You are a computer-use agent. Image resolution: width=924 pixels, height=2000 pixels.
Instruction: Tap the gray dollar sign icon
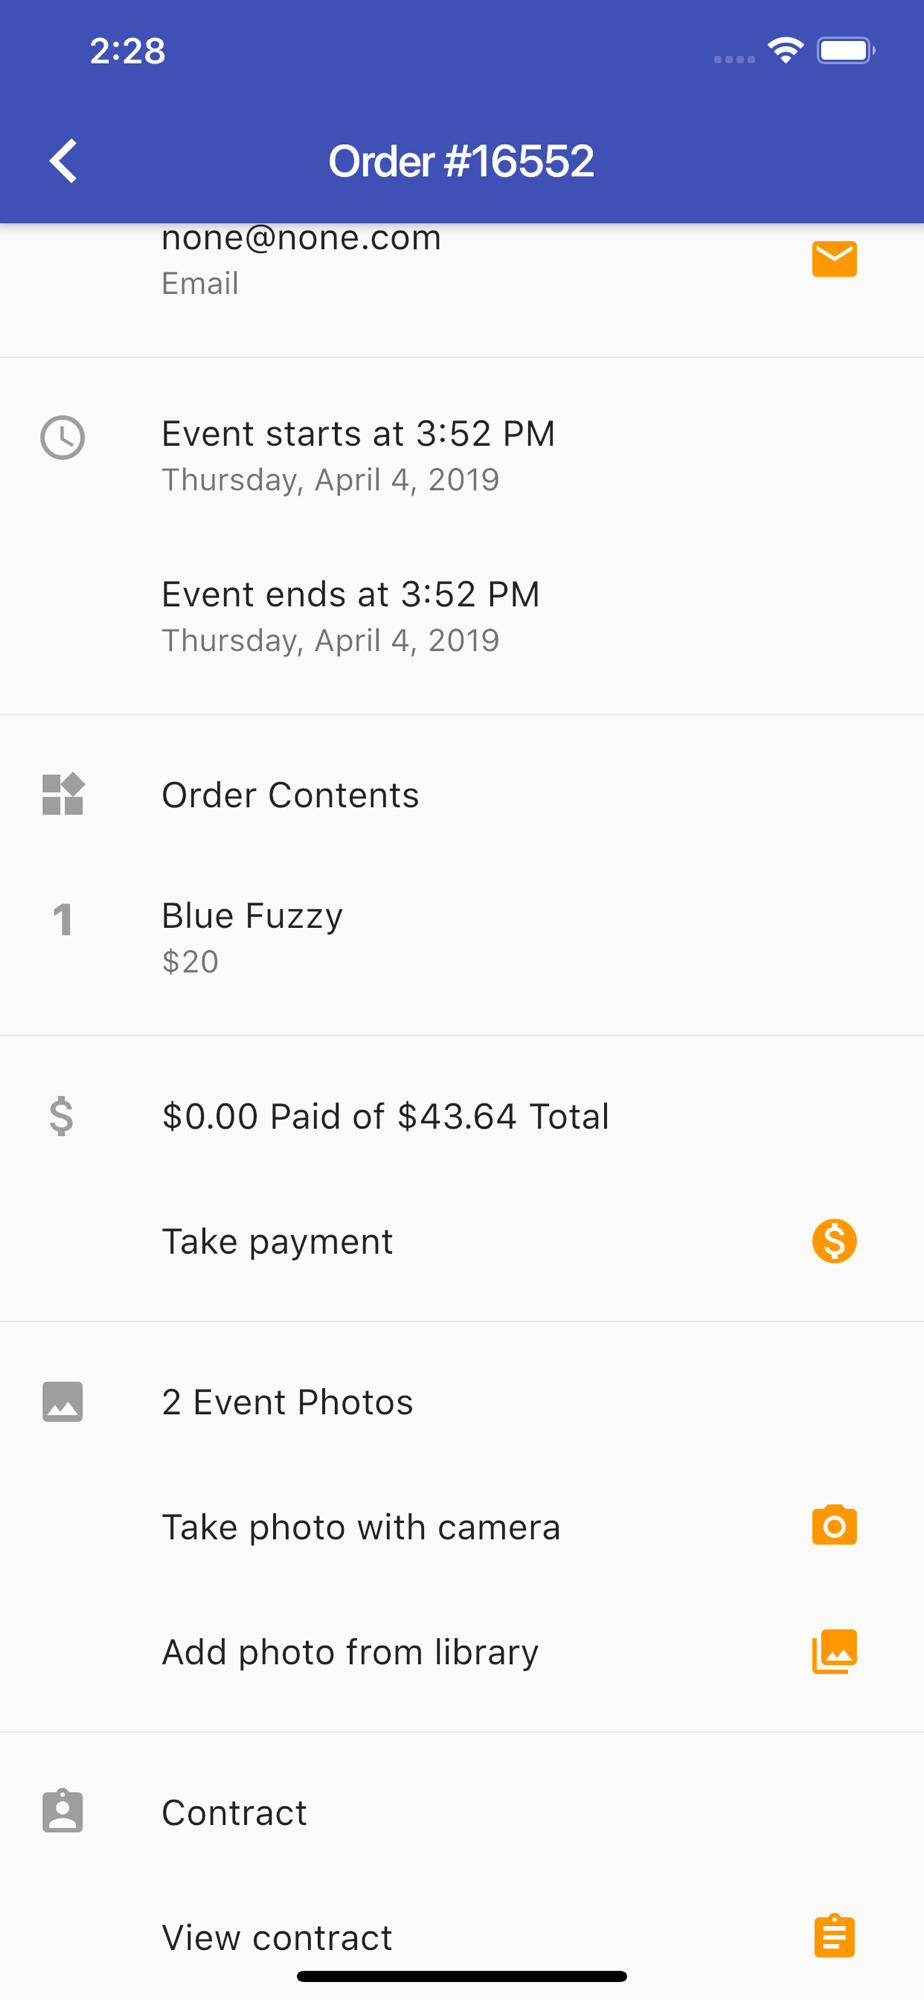click(x=61, y=1116)
